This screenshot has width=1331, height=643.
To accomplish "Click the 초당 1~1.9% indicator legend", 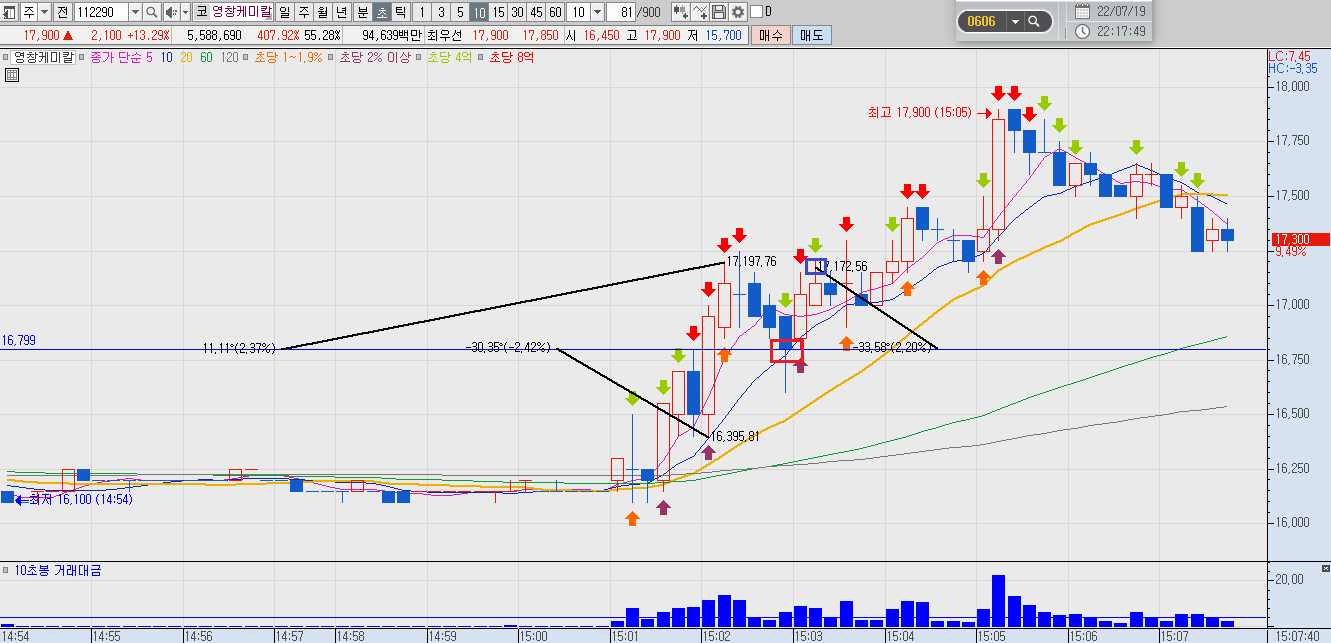I will [x=289, y=57].
